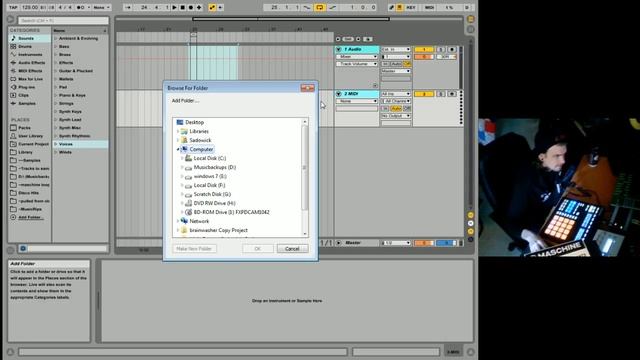The height and width of the screenshot is (360, 640).
Task: Toggle the computer MIDI keyboard button
Action: [x=399, y=7]
